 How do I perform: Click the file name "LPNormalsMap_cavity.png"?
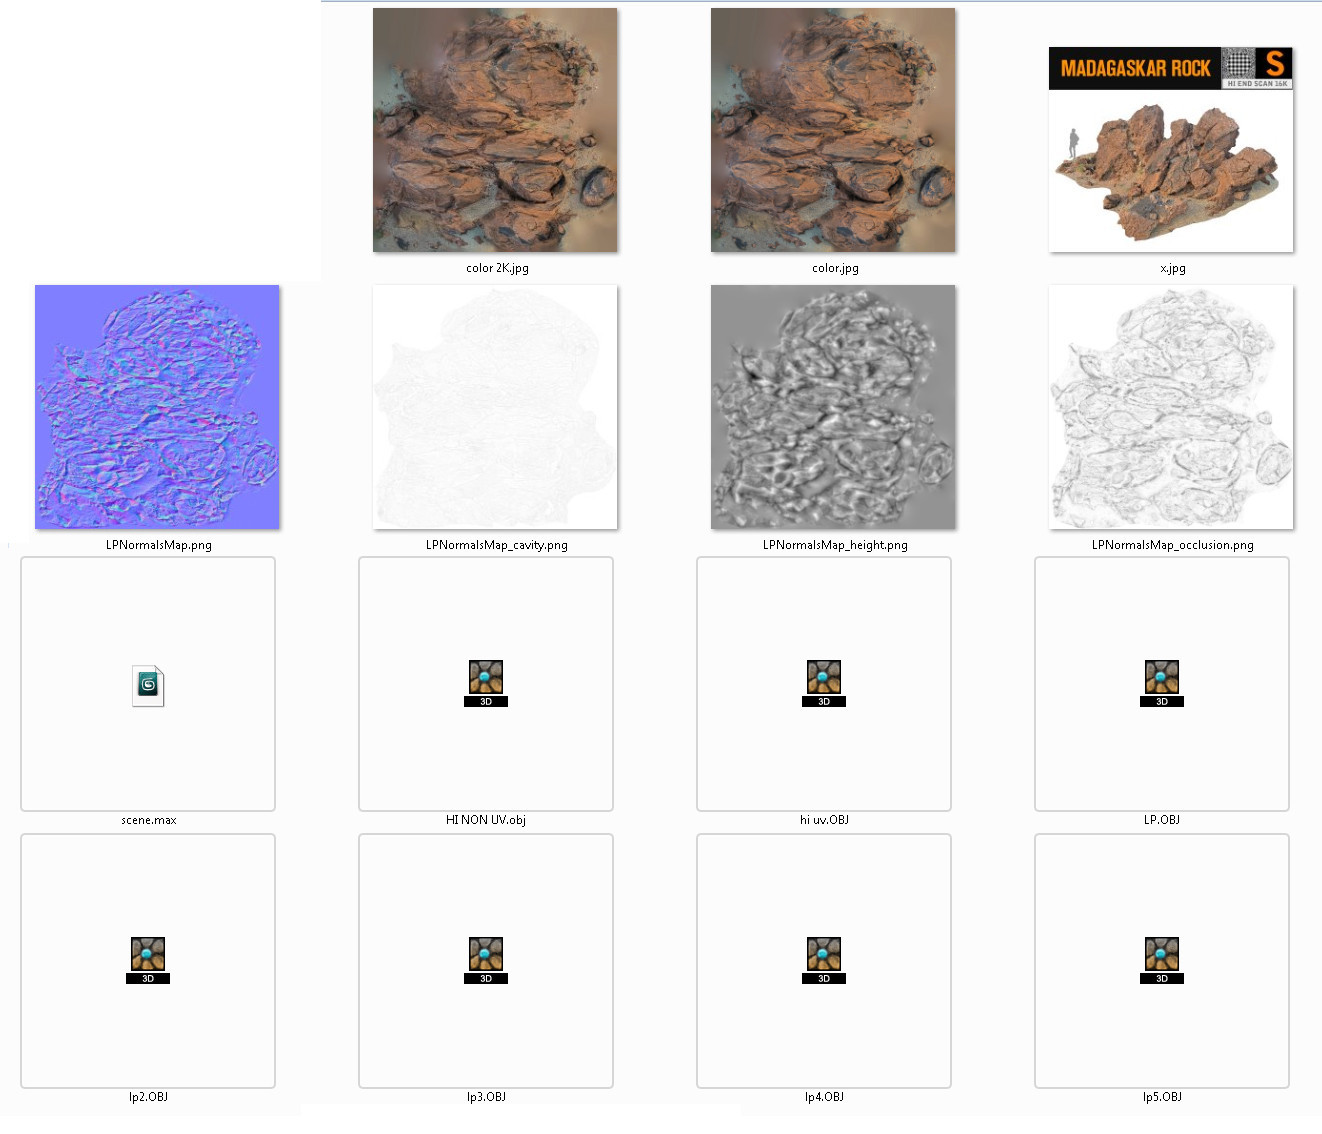(497, 545)
